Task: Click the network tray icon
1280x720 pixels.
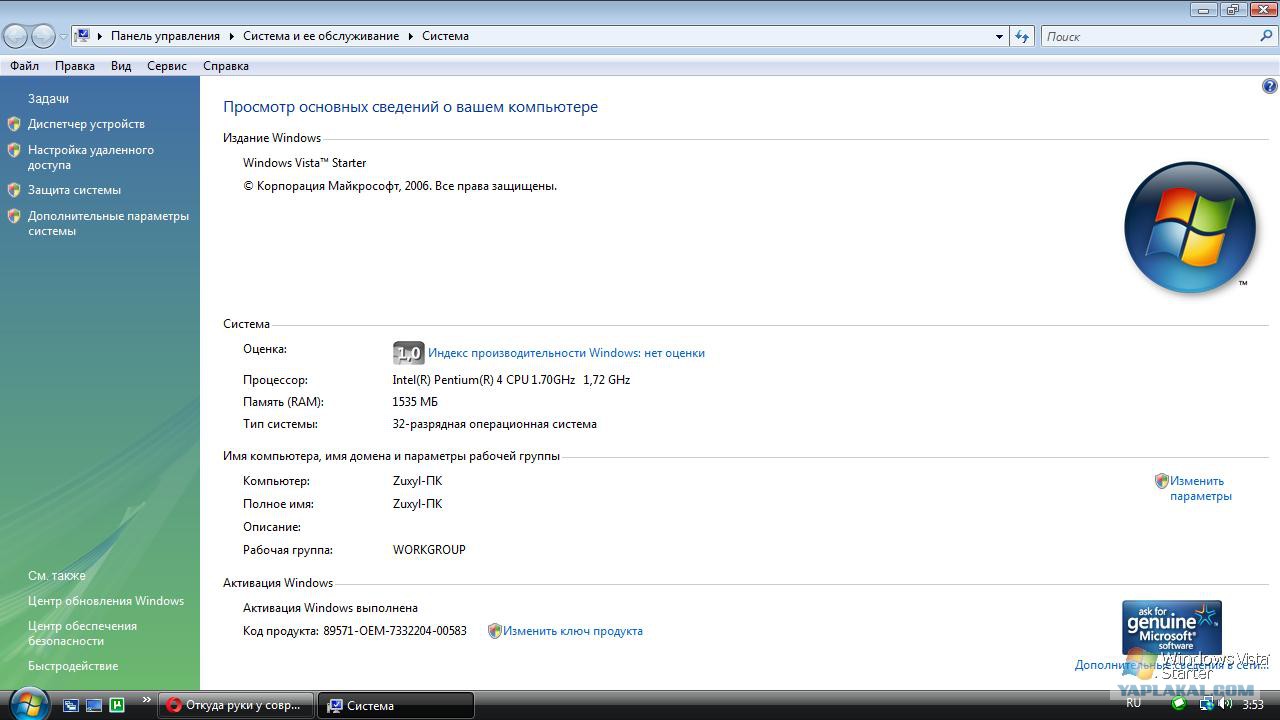Action: pyautogui.click(x=1206, y=705)
